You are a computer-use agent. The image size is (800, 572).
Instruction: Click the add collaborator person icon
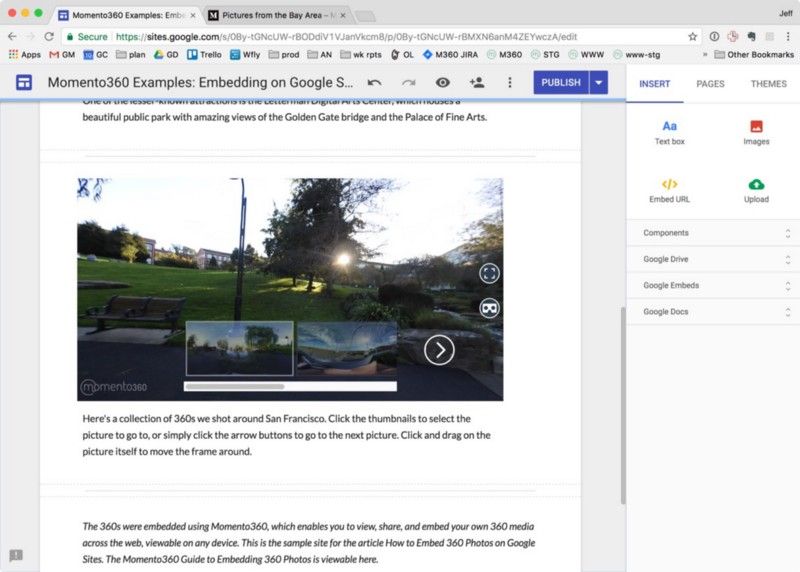click(476, 83)
